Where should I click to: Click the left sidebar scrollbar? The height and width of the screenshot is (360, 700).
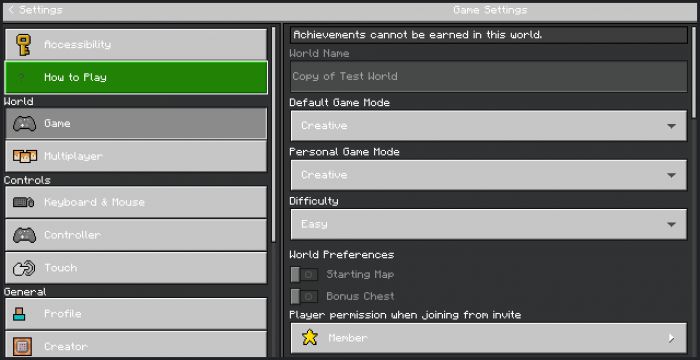[274, 134]
